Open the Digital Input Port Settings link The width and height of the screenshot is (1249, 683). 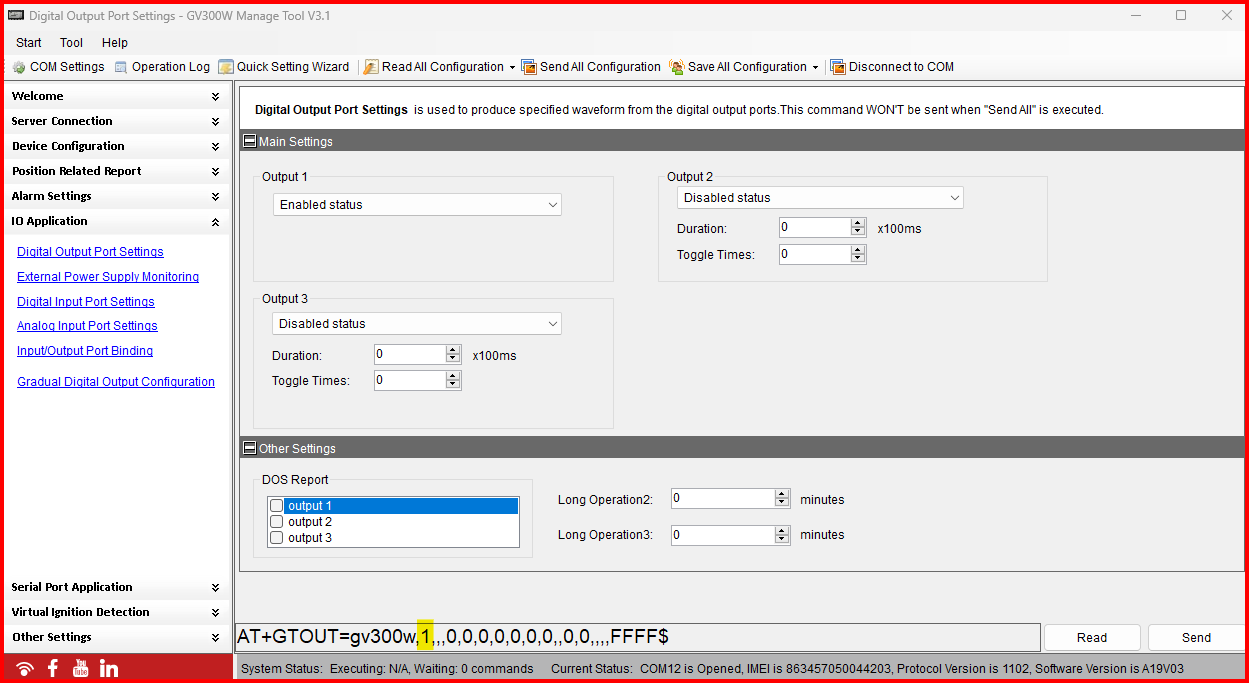[86, 302]
